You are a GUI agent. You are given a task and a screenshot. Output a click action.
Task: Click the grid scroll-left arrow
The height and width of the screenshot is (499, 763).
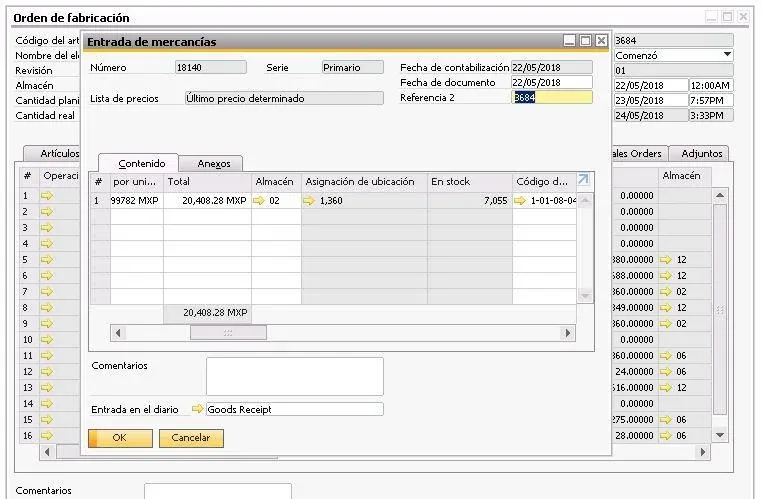click(118, 333)
